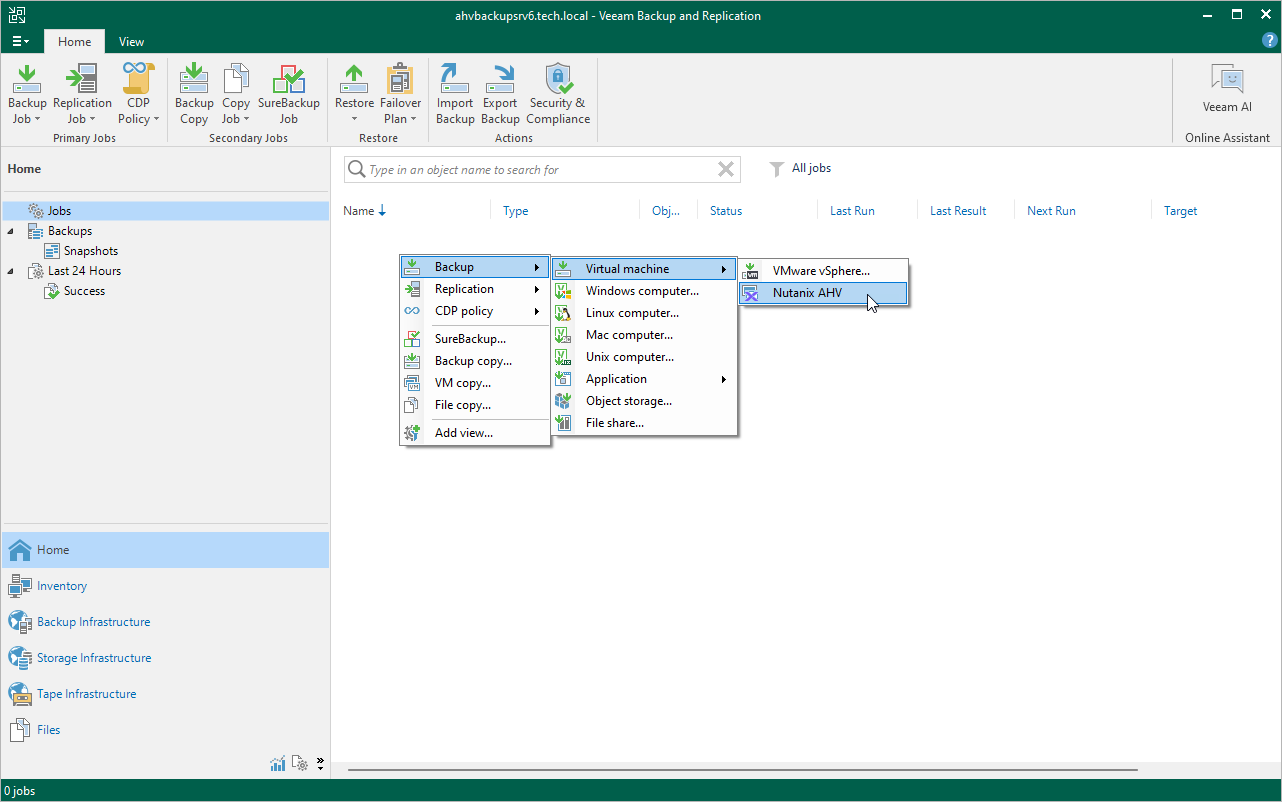The width and height of the screenshot is (1282, 802).
Task: Choose VM copy... menu entry
Action: click(x=475, y=383)
